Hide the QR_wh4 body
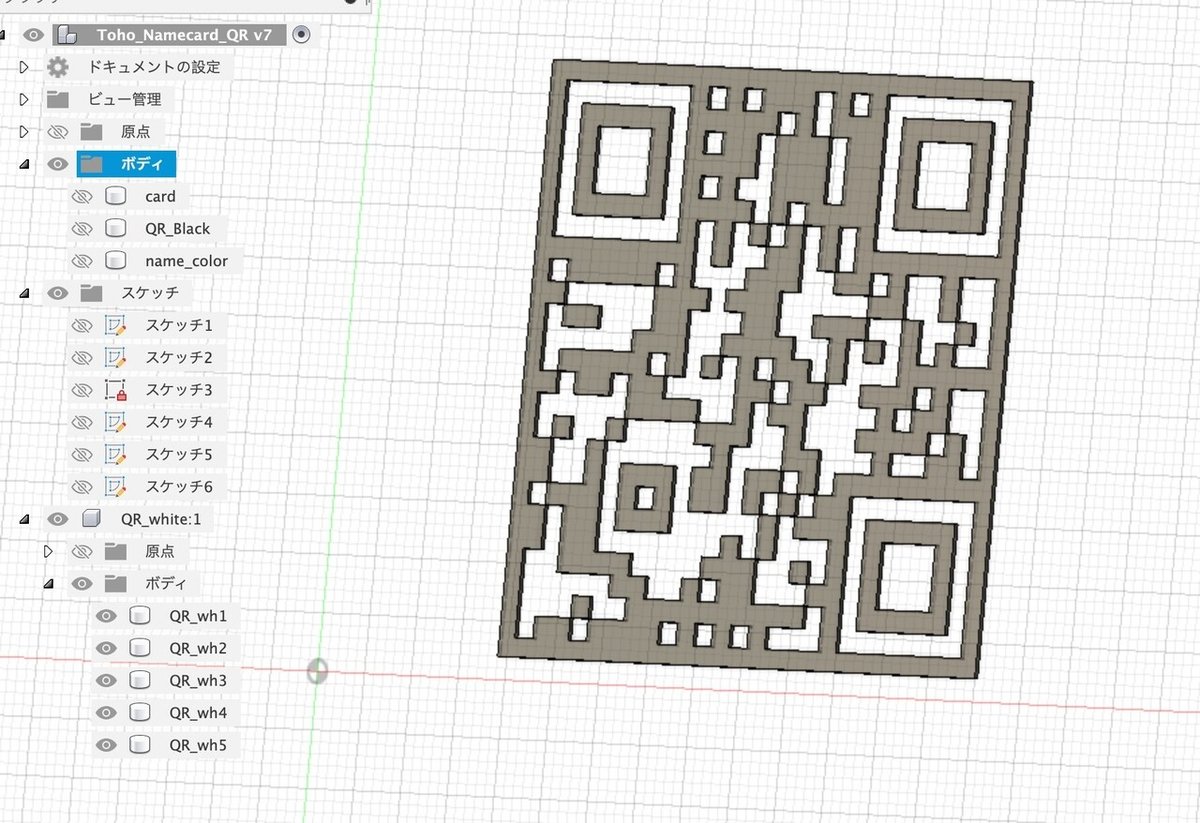1200x823 pixels. tap(106, 713)
